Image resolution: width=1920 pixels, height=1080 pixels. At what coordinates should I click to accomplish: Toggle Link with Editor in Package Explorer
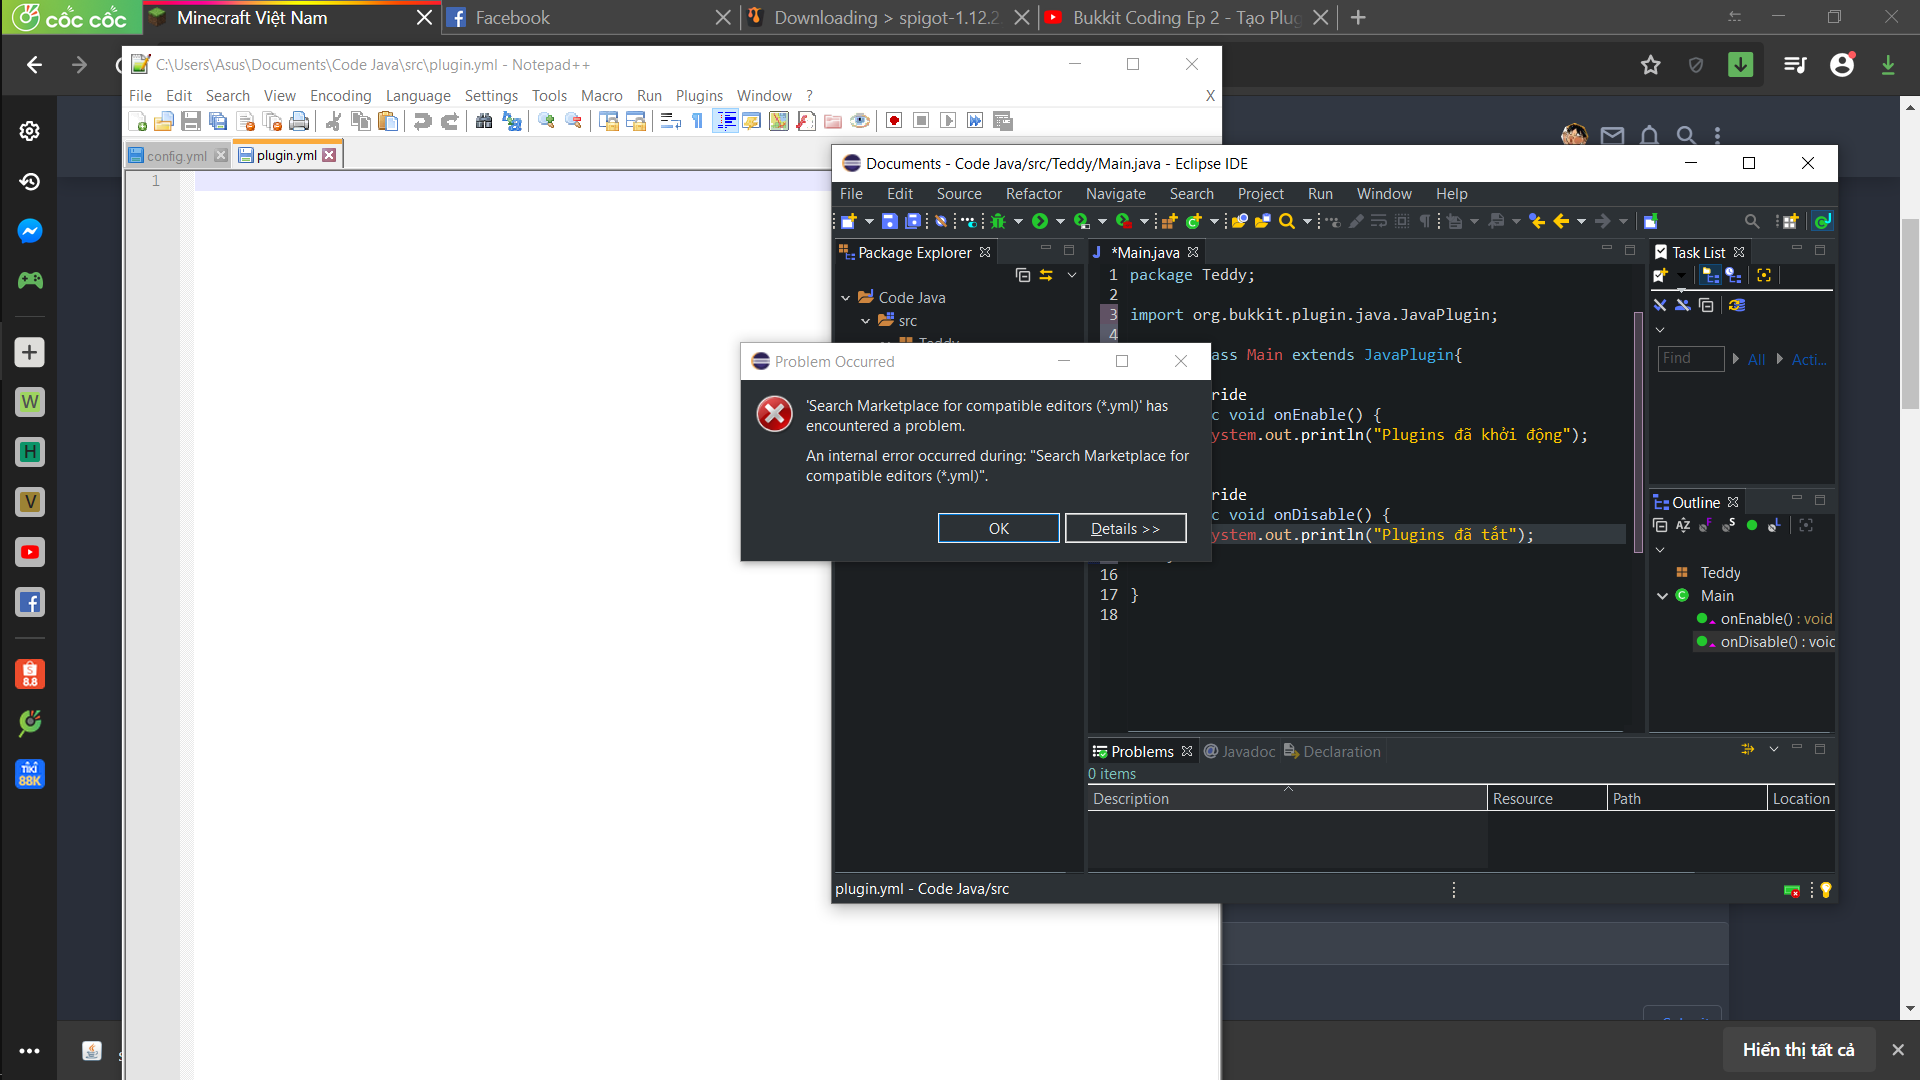coord(1046,275)
